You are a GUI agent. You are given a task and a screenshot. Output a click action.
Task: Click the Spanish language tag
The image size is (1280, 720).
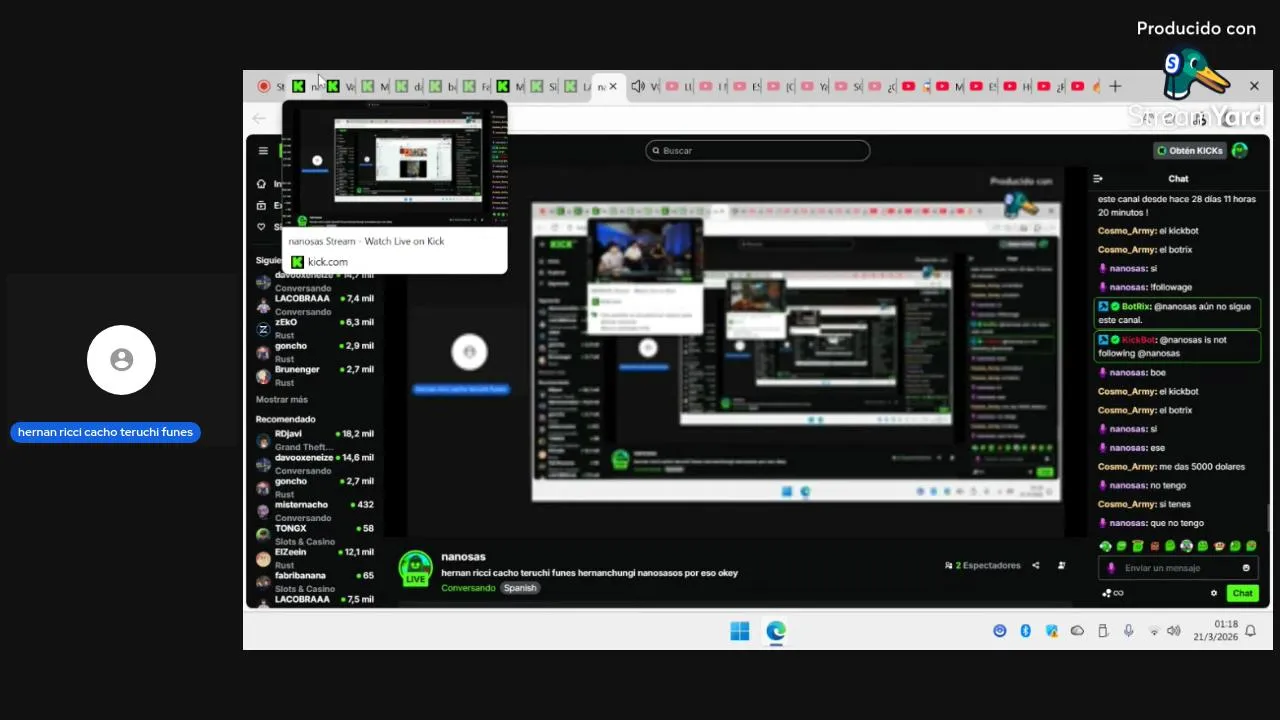tap(520, 588)
